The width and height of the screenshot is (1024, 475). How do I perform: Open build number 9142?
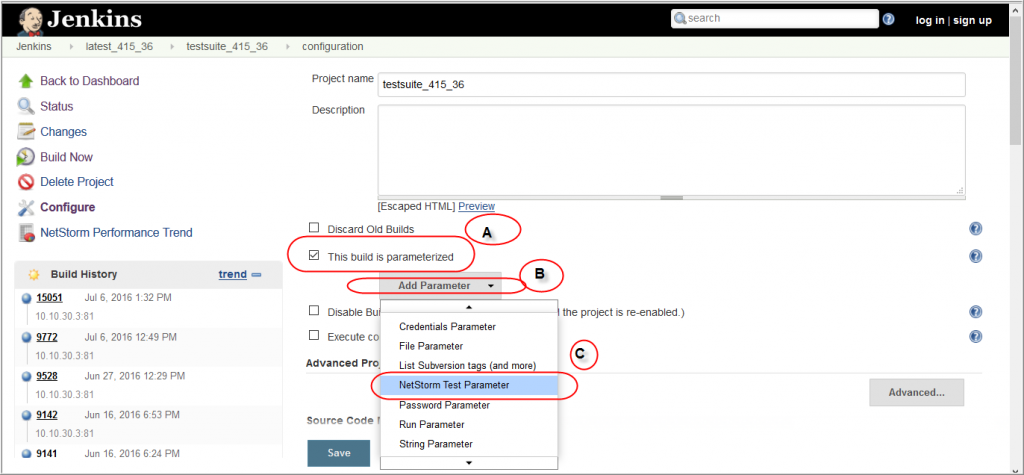click(47, 415)
